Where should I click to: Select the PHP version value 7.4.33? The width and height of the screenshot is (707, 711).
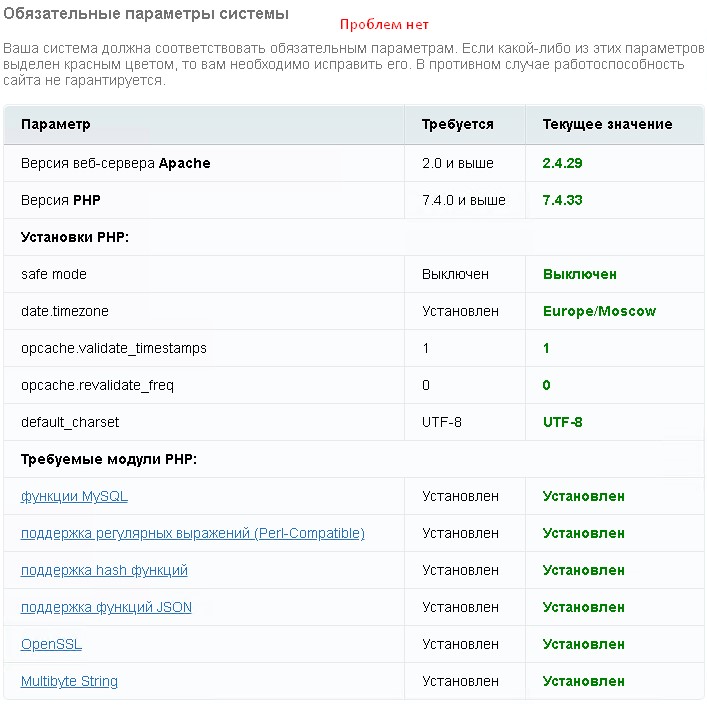pyautogui.click(x=563, y=200)
